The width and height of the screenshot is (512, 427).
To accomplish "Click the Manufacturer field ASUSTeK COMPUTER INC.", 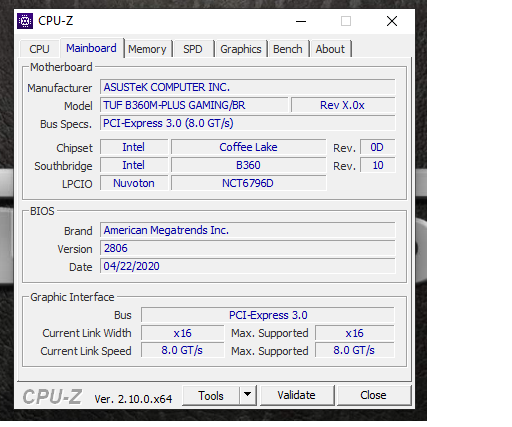I will (x=248, y=87).
